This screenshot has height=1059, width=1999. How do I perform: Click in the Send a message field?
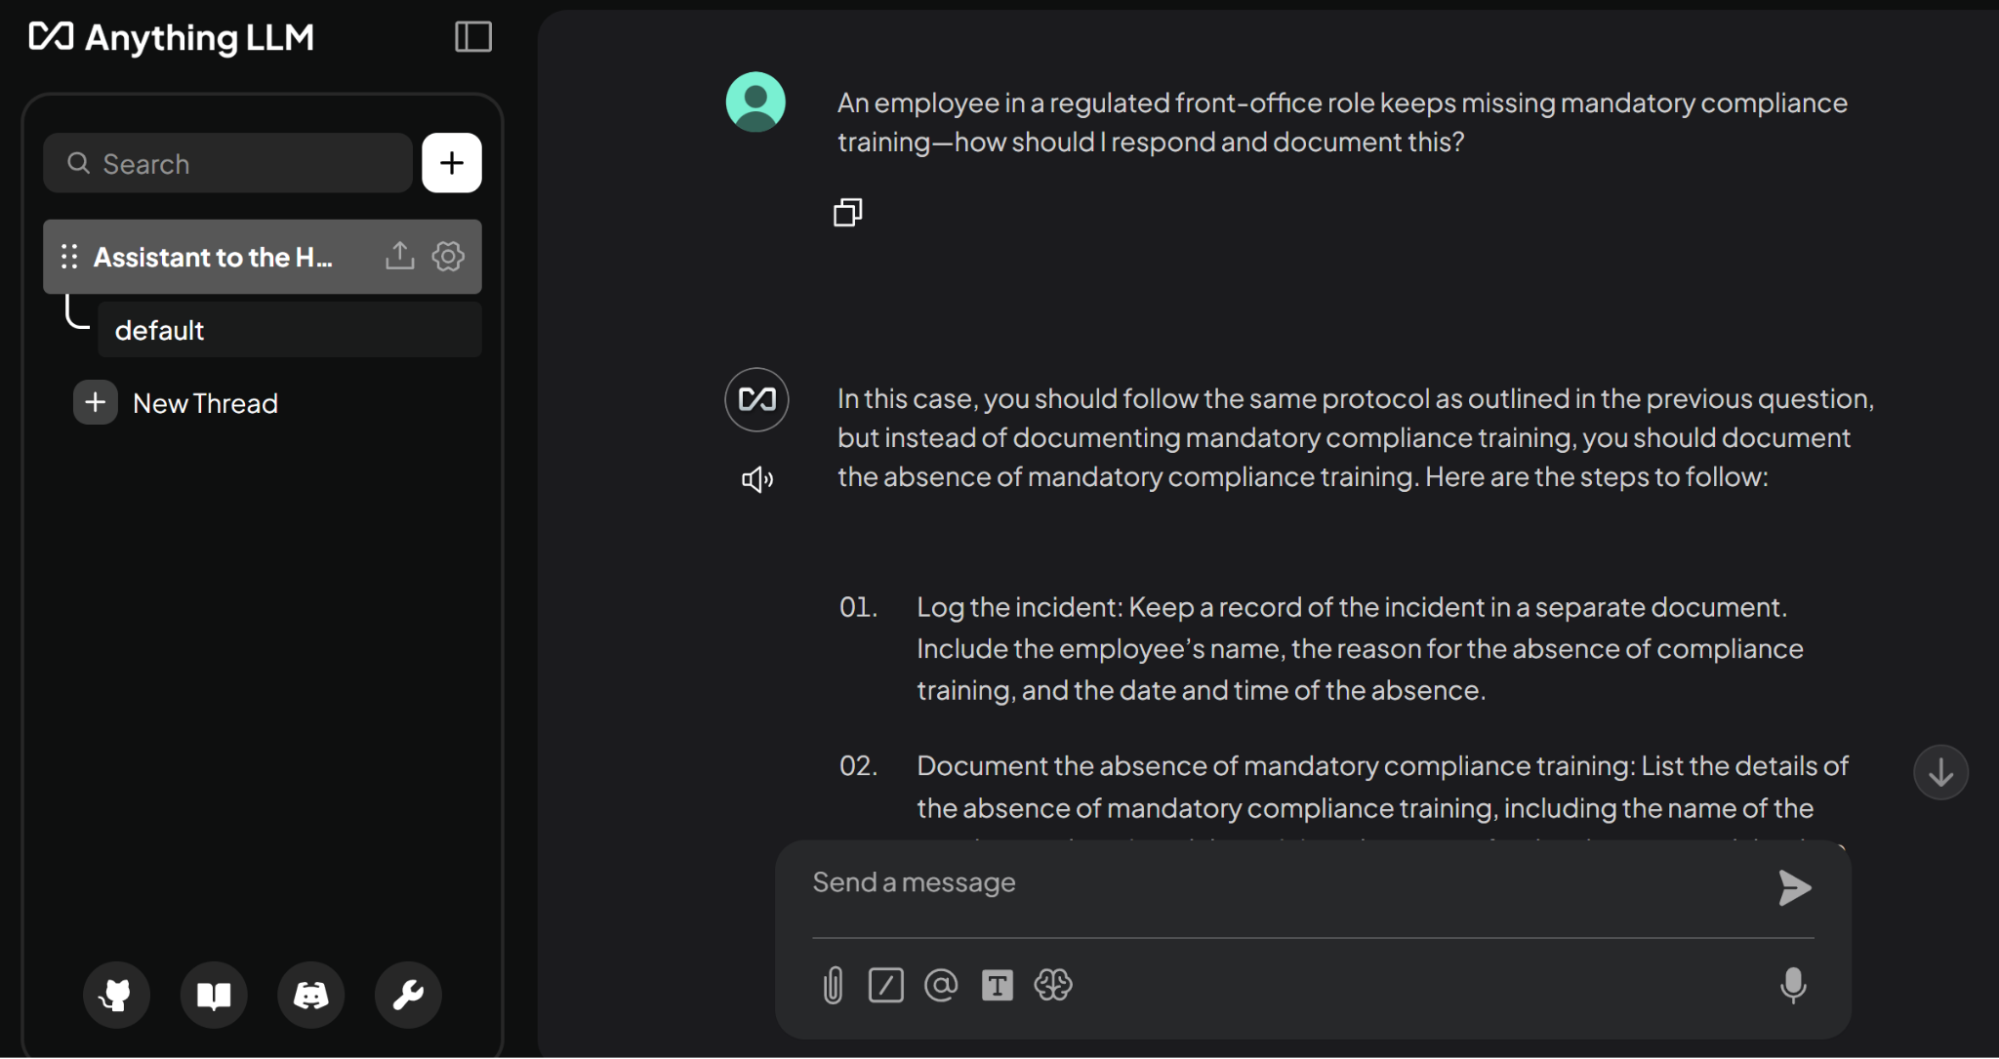pyautogui.click(x=1280, y=883)
